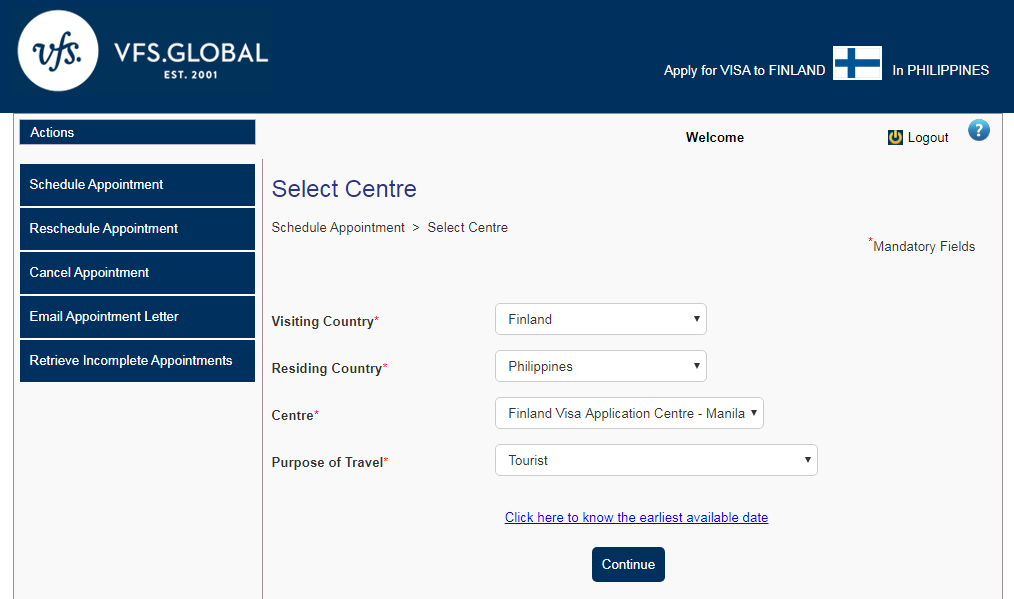Viewport: 1014px width, 599px height.
Task: Click the yellow Logout power icon
Action: [895, 137]
